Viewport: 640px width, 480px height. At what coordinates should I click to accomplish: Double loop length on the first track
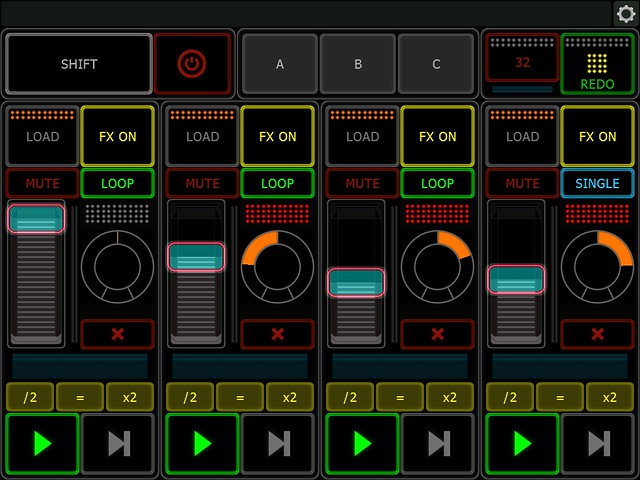pyautogui.click(x=130, y=397)
